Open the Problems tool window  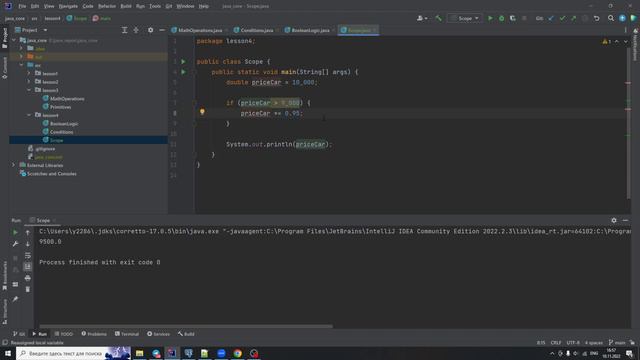coord(94,334)
